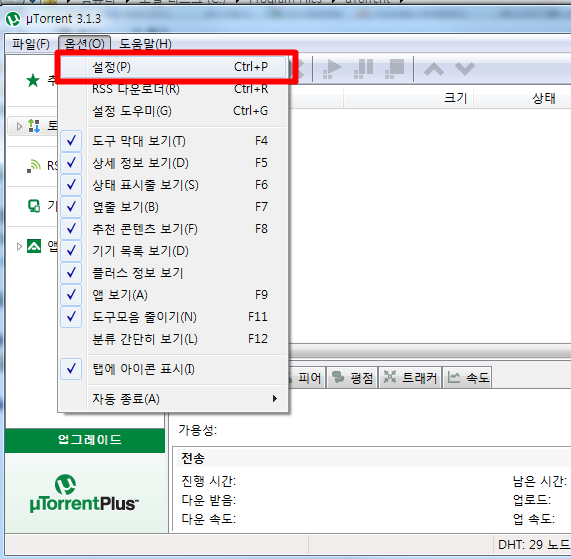Click the 속도 tab graph icon

click(454, 377)
